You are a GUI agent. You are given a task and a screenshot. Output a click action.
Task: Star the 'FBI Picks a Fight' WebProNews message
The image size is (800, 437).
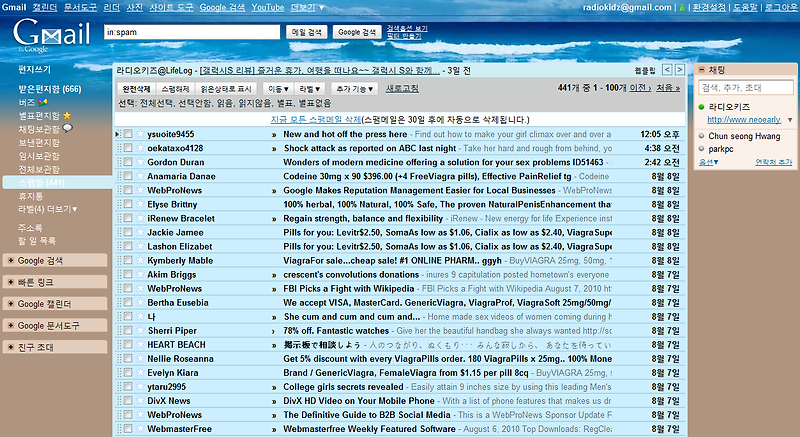point(140,288)
